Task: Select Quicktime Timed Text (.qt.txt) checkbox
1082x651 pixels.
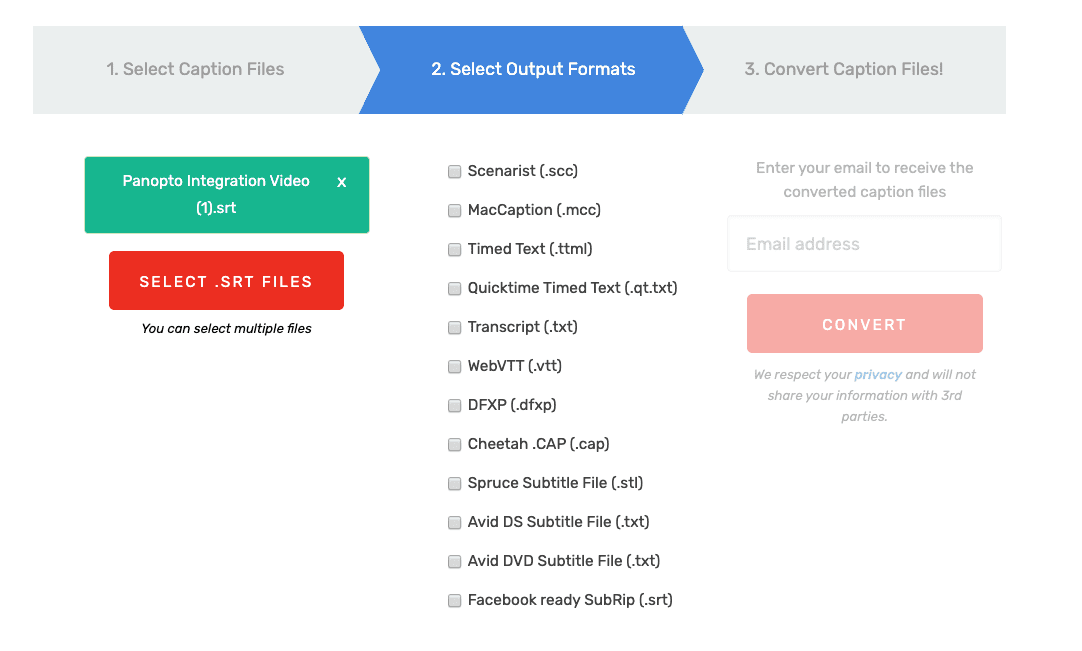Action: coord(455,289)
